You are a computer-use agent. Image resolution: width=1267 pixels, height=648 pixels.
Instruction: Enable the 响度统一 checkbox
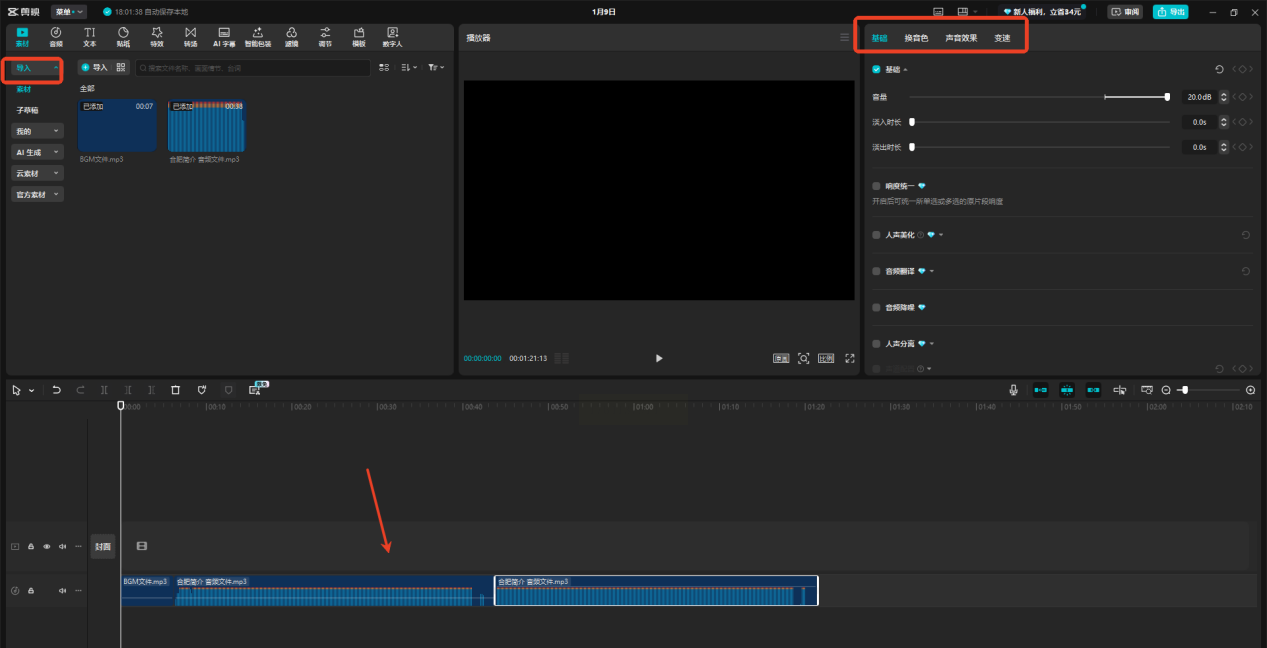point(877,186)
